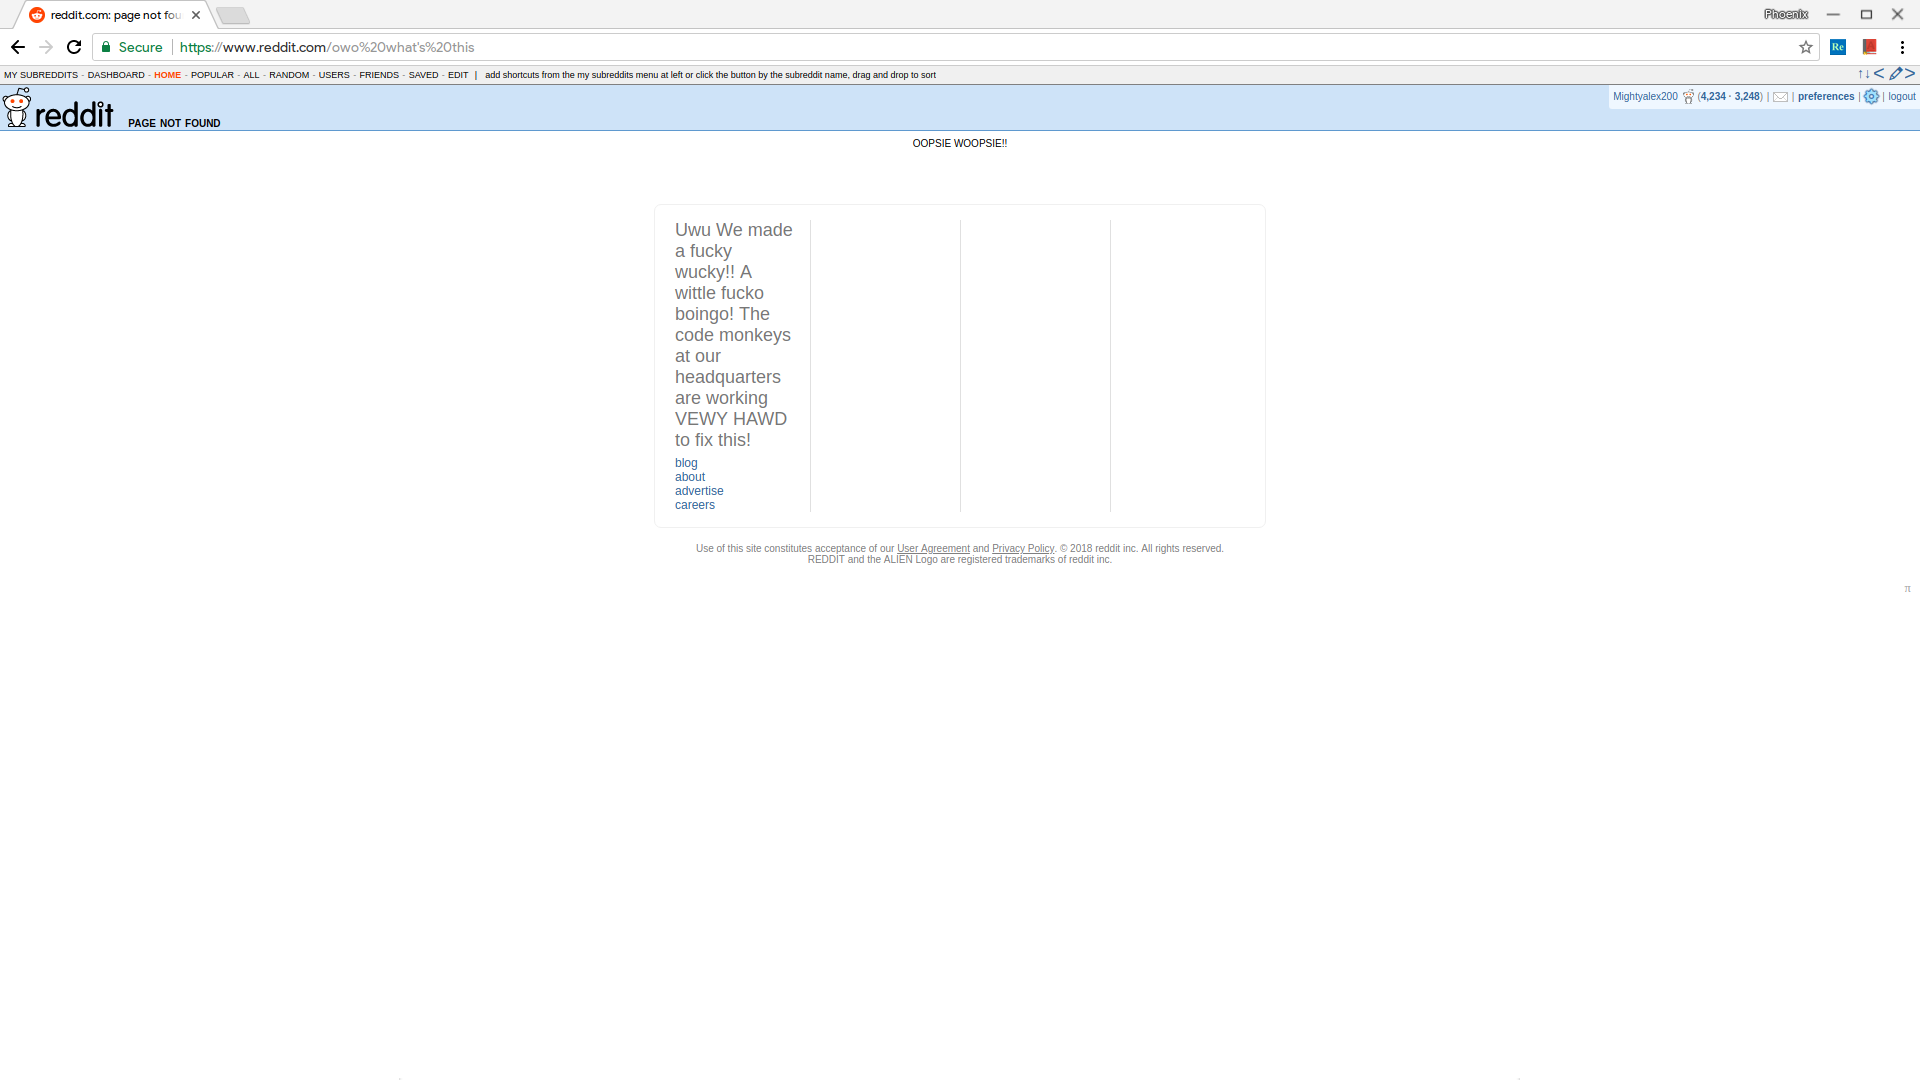Click the back navigation arrow
The image size is (1920, 1080).
(x=17, y=46)
